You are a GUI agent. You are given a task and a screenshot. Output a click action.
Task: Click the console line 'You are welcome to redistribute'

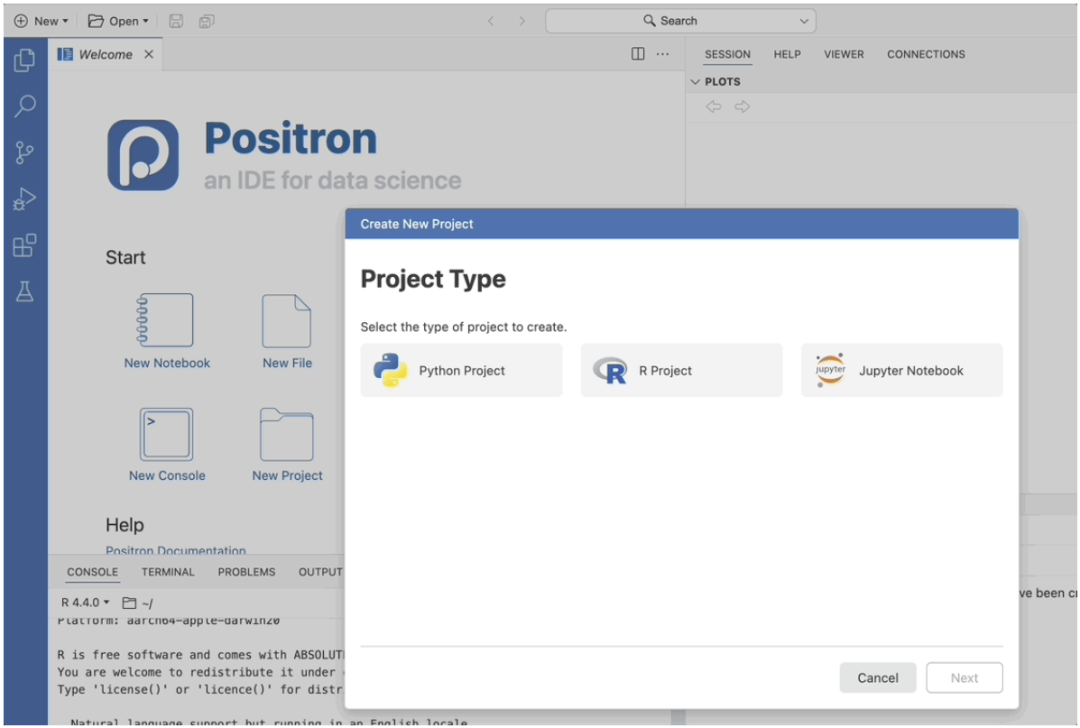200,672
